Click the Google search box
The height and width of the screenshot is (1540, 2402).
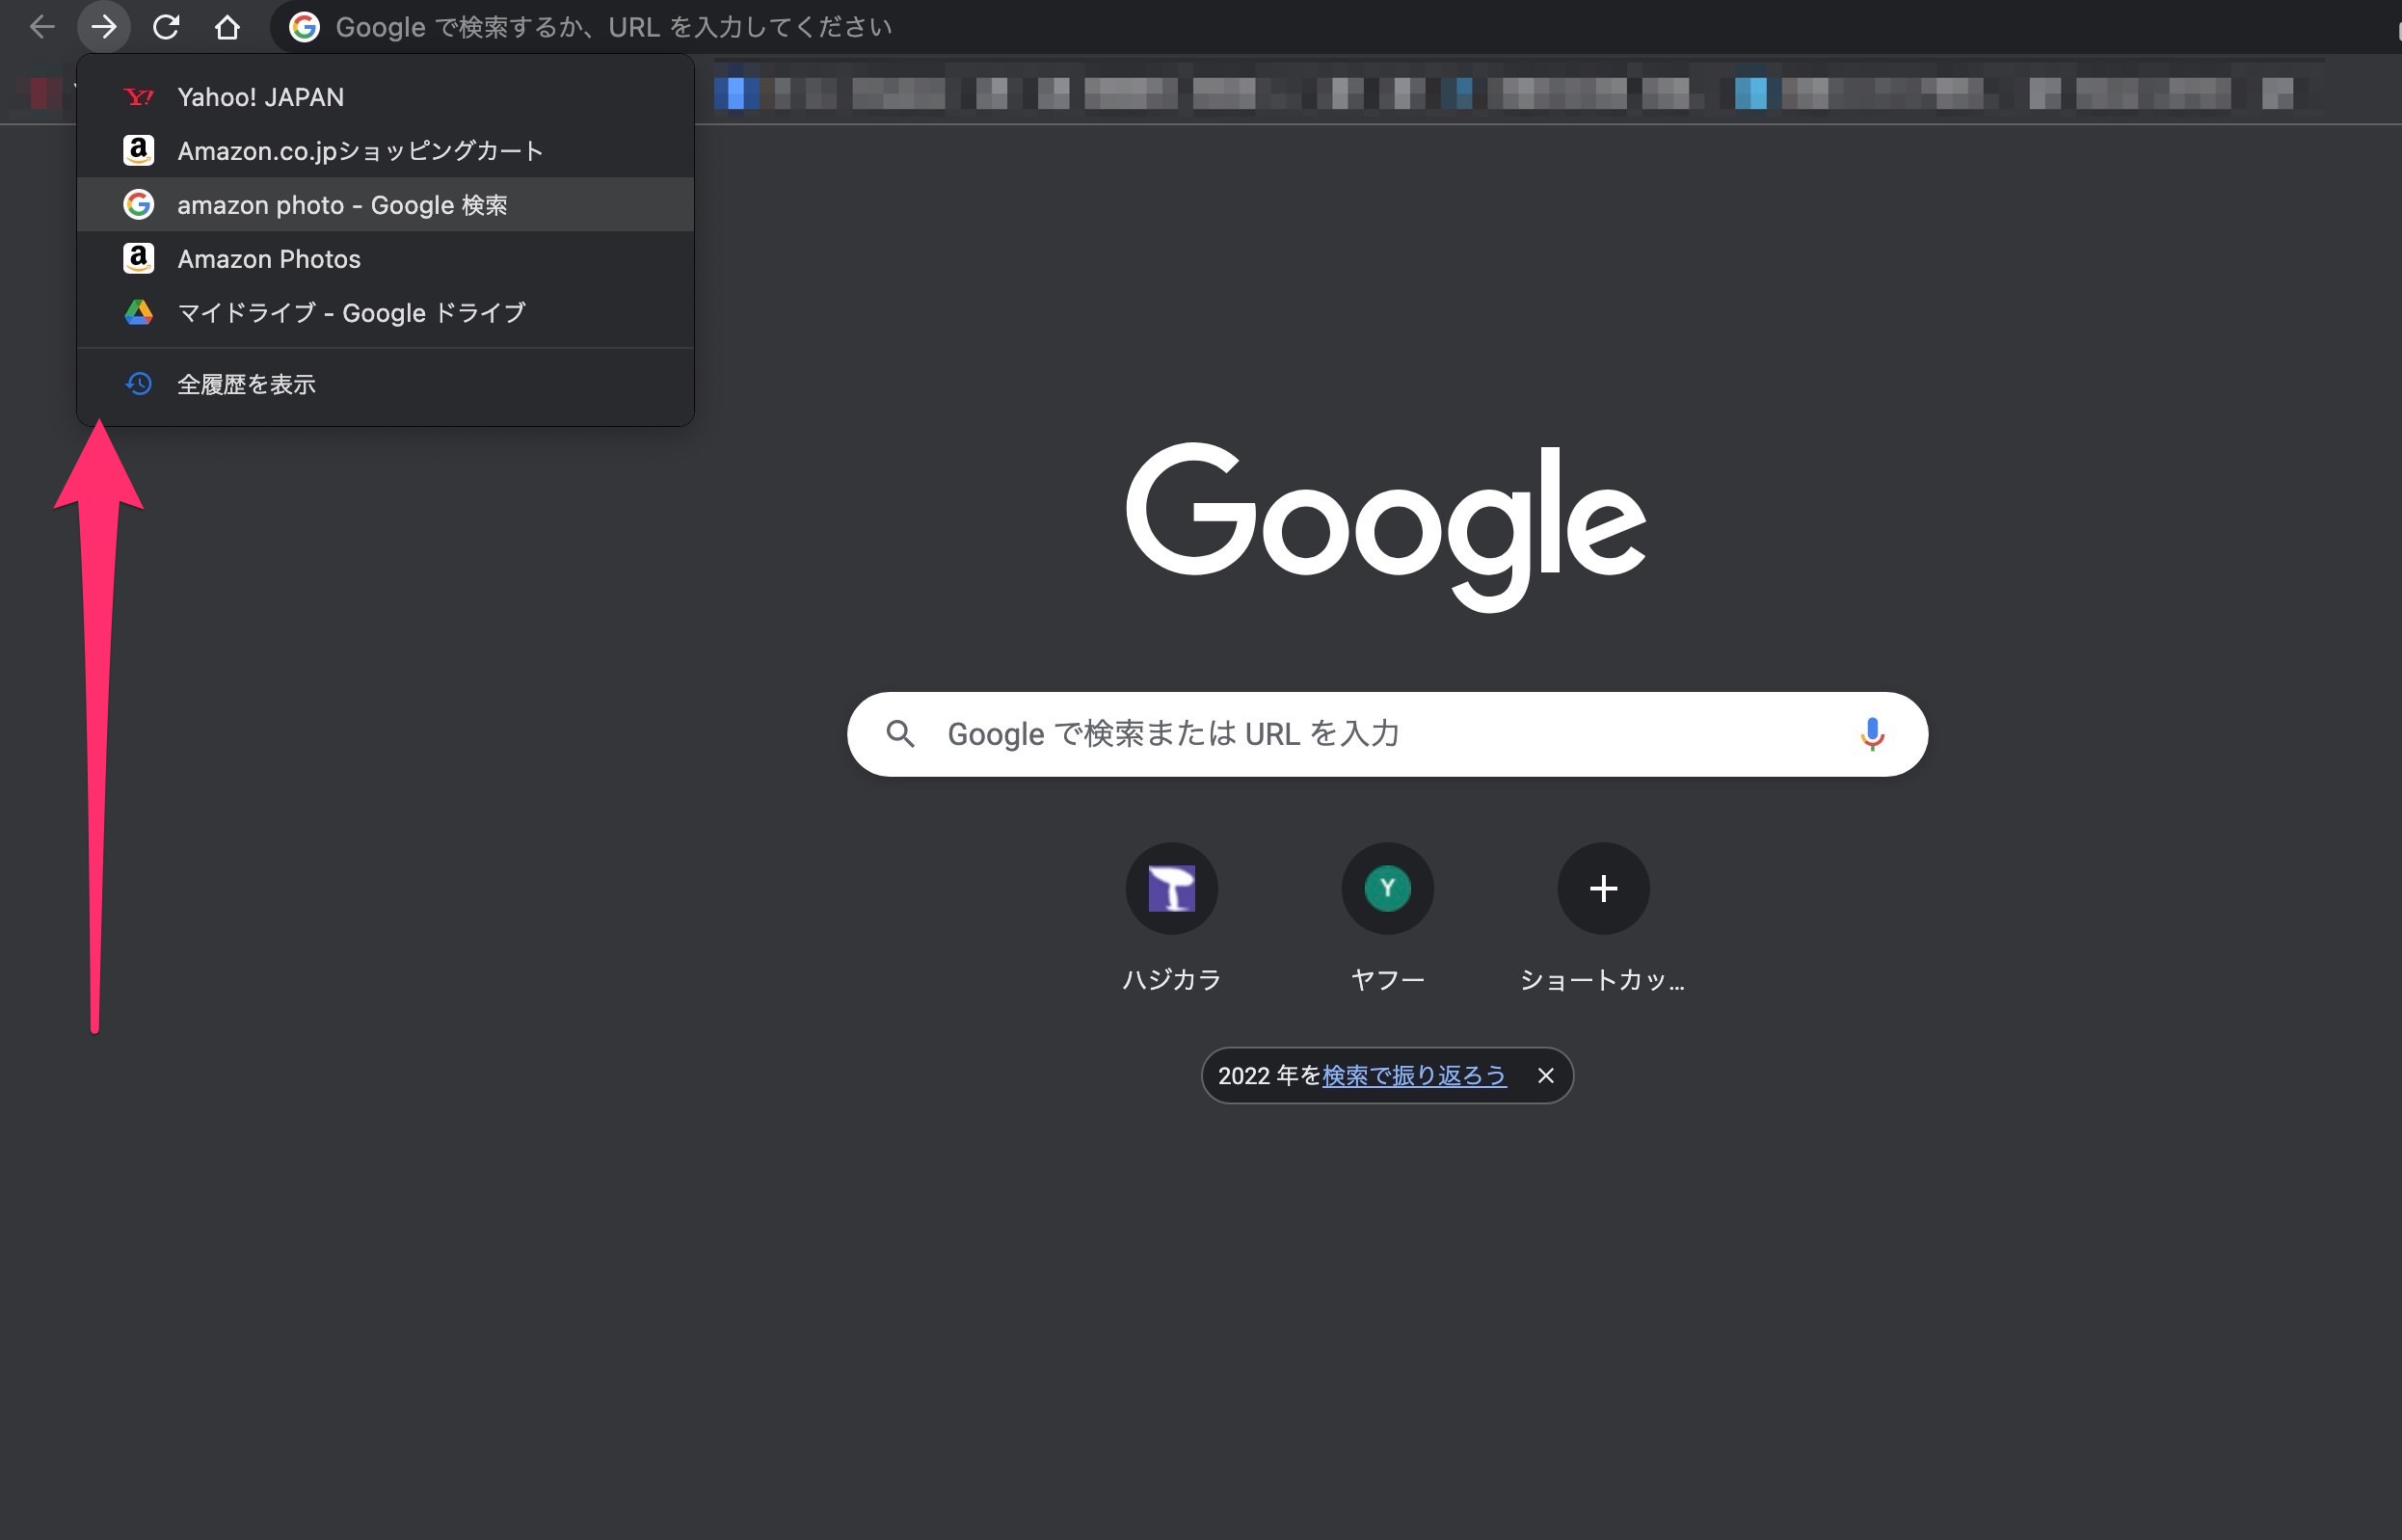pyautogui.click(x=1387, y=734)
